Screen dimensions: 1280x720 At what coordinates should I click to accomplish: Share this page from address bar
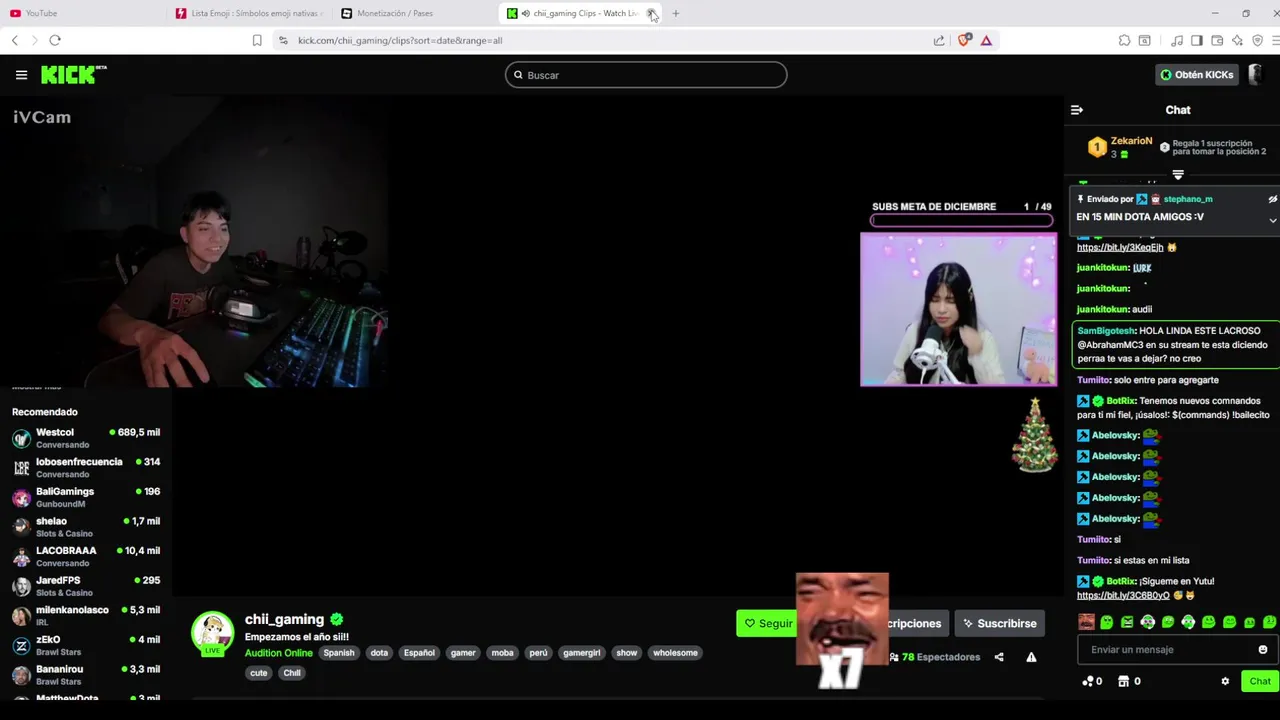939,41
